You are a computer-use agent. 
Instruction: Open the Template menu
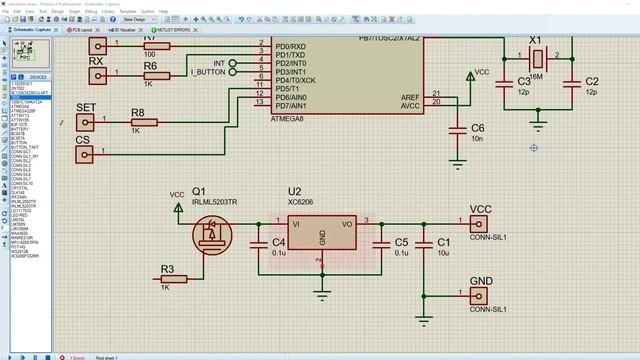pyautogui.click(x=128, y=11)
